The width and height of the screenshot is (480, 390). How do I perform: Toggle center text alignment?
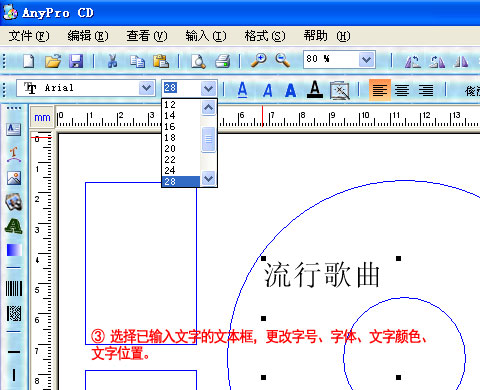coord(402,90)
